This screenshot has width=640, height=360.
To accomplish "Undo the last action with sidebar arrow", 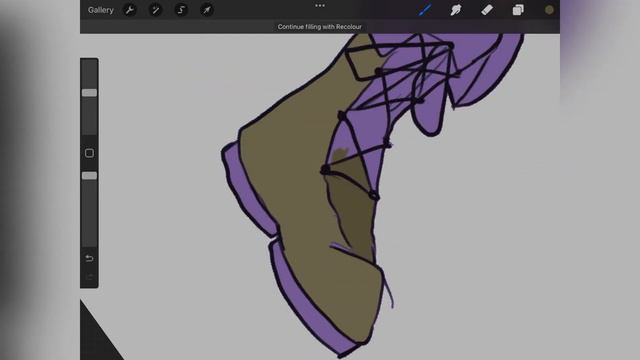I will pyautogui.click(x=89, y=258).
